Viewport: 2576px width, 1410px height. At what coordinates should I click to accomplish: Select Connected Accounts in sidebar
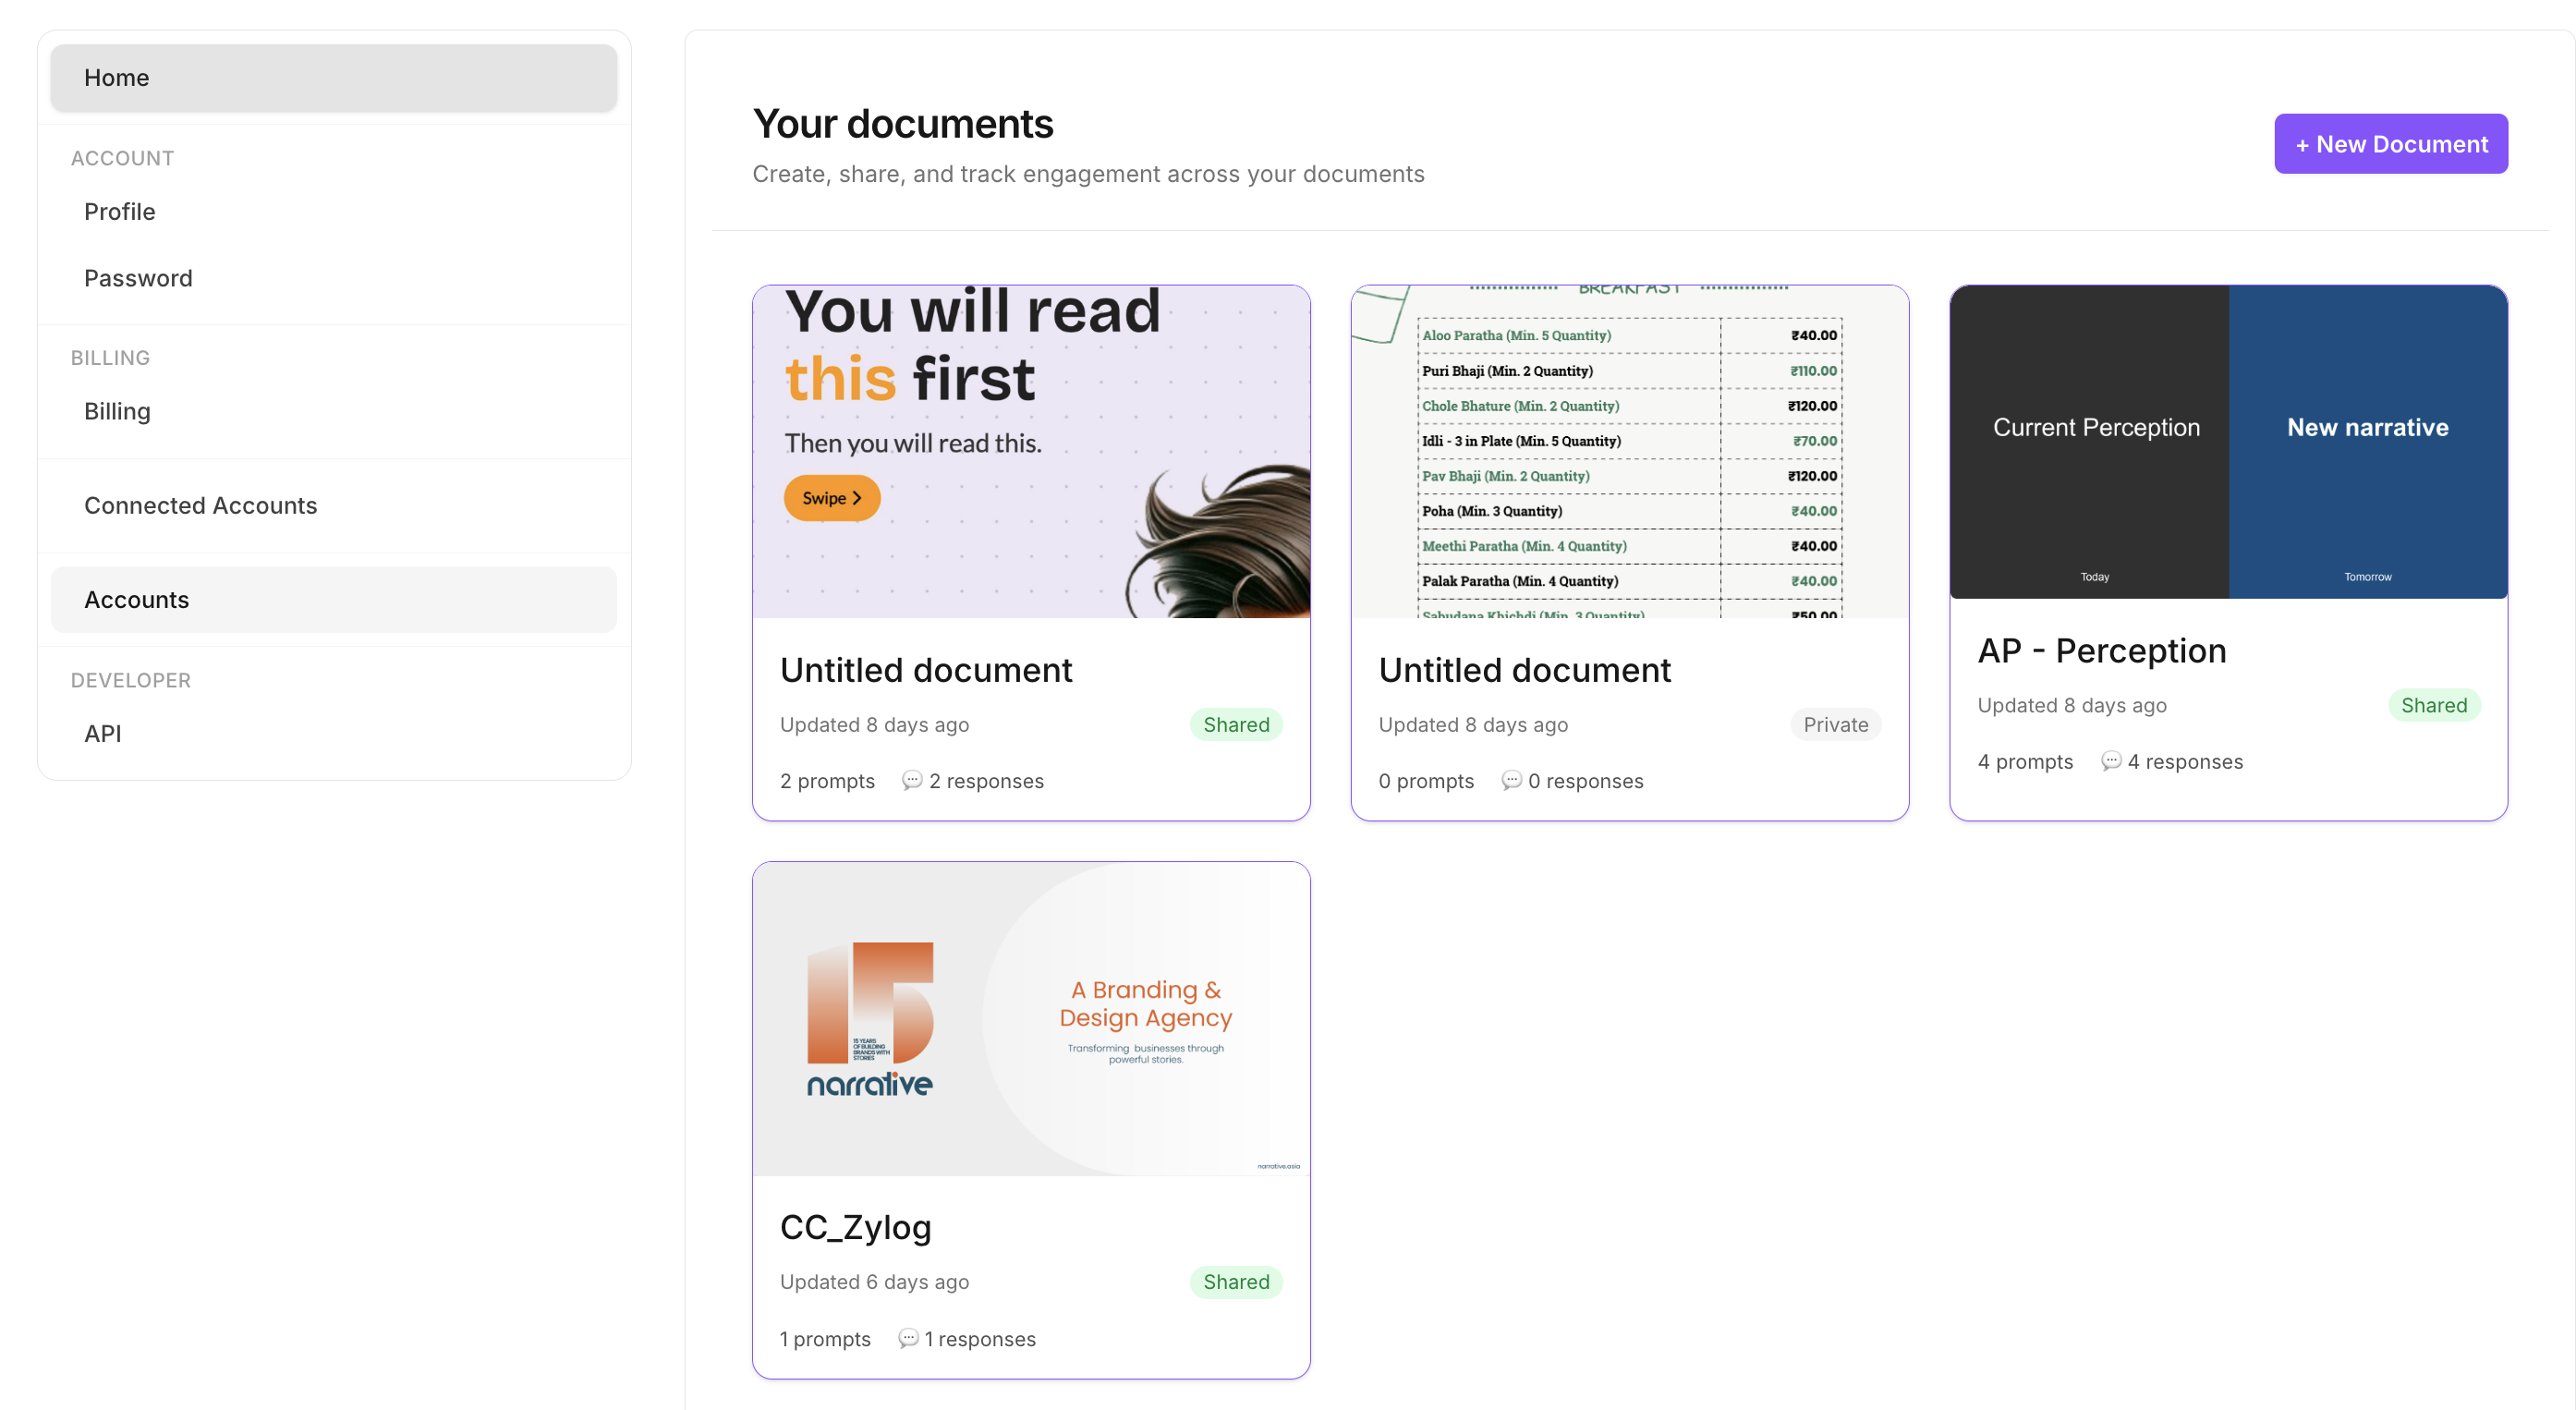200,505
